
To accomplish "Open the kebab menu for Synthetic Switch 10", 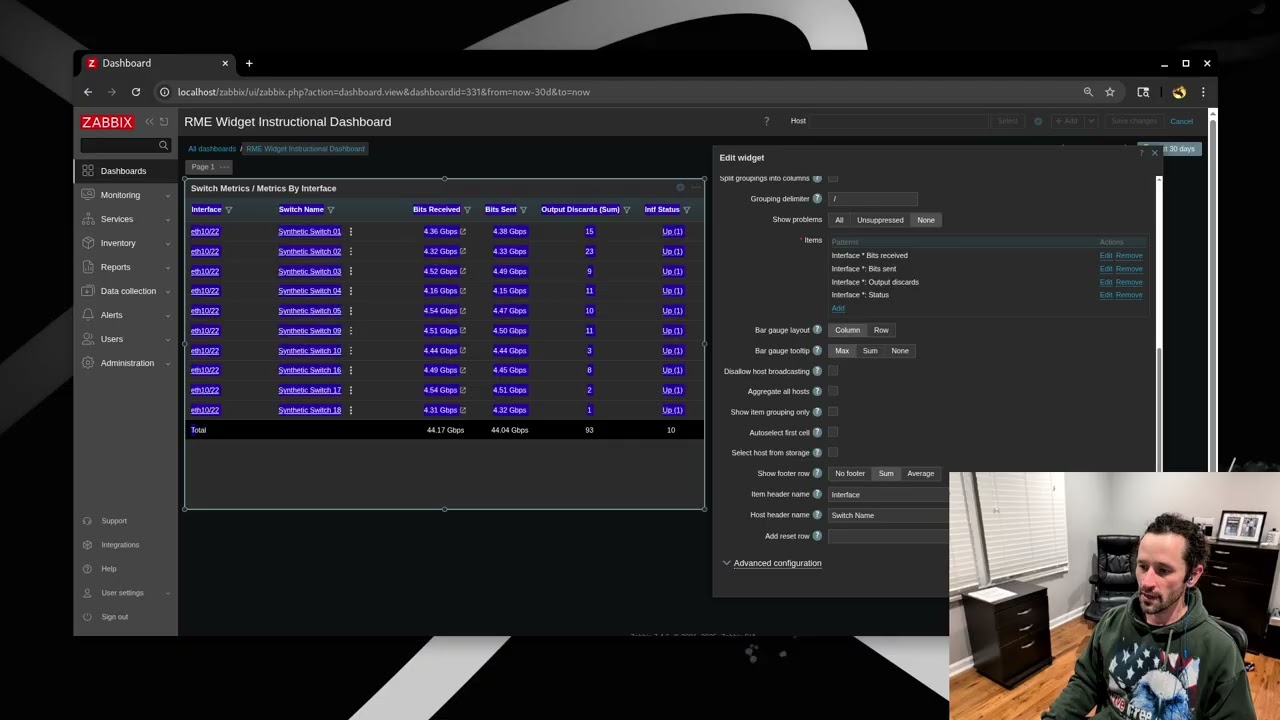I will pyautogui.click(x=351, y=351).
